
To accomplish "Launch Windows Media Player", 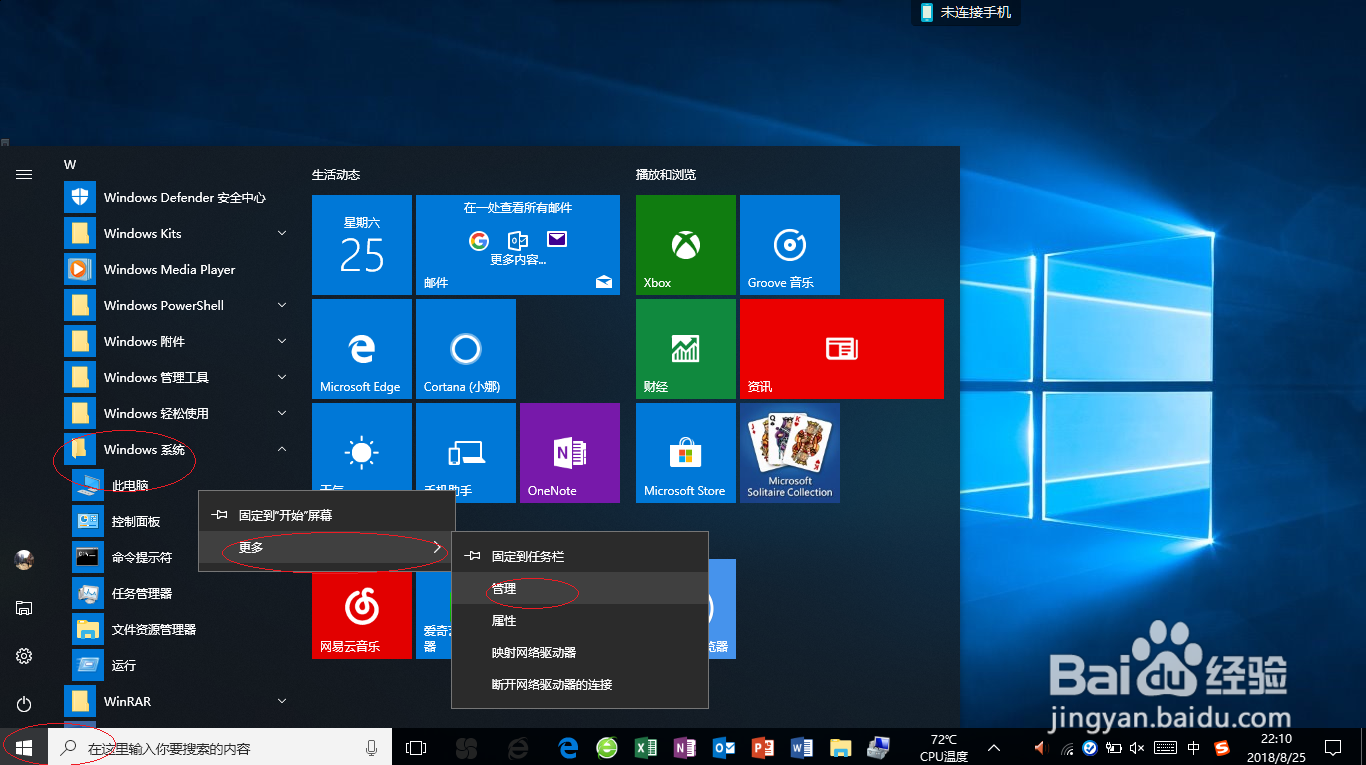I will (x=178, y=269).
